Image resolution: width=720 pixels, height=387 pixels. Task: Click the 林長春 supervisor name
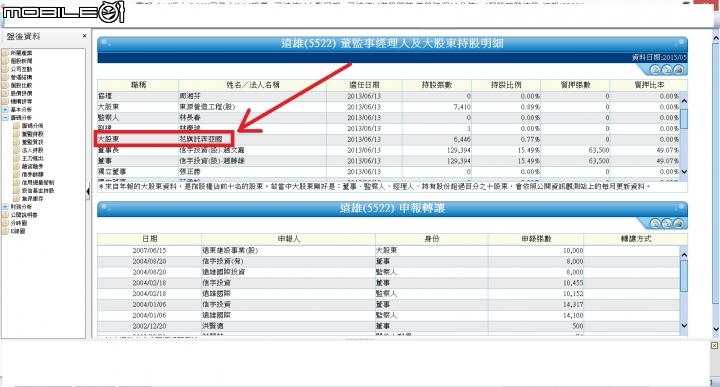(190, 118)
